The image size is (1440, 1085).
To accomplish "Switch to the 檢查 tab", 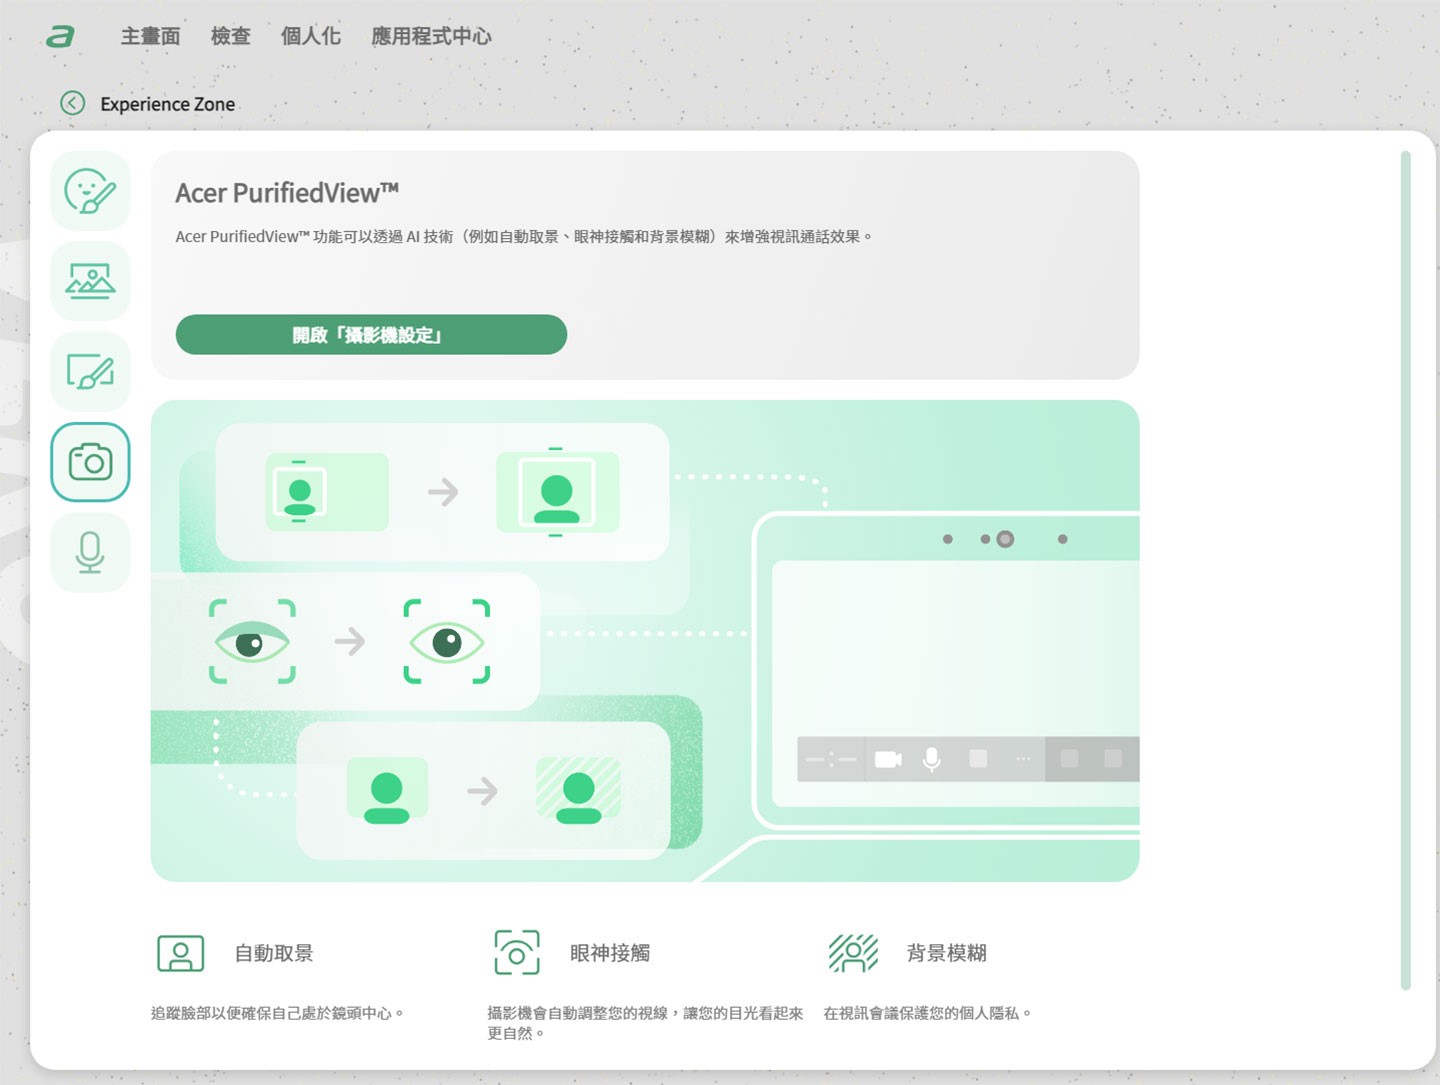I will (x=230, y=36).
